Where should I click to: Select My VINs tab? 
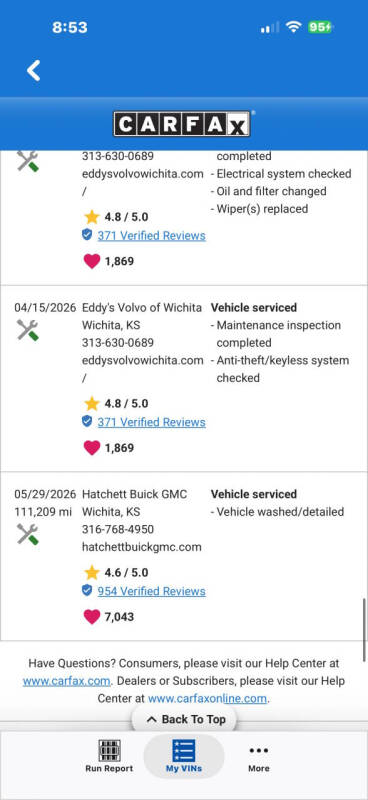coord(184,756)
